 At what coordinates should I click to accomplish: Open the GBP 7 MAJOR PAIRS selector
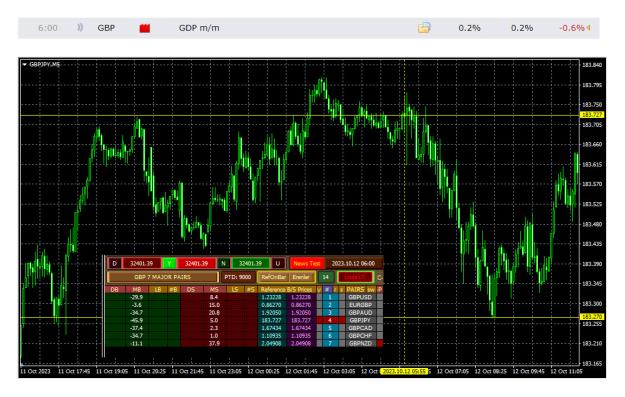pos(163,277)
